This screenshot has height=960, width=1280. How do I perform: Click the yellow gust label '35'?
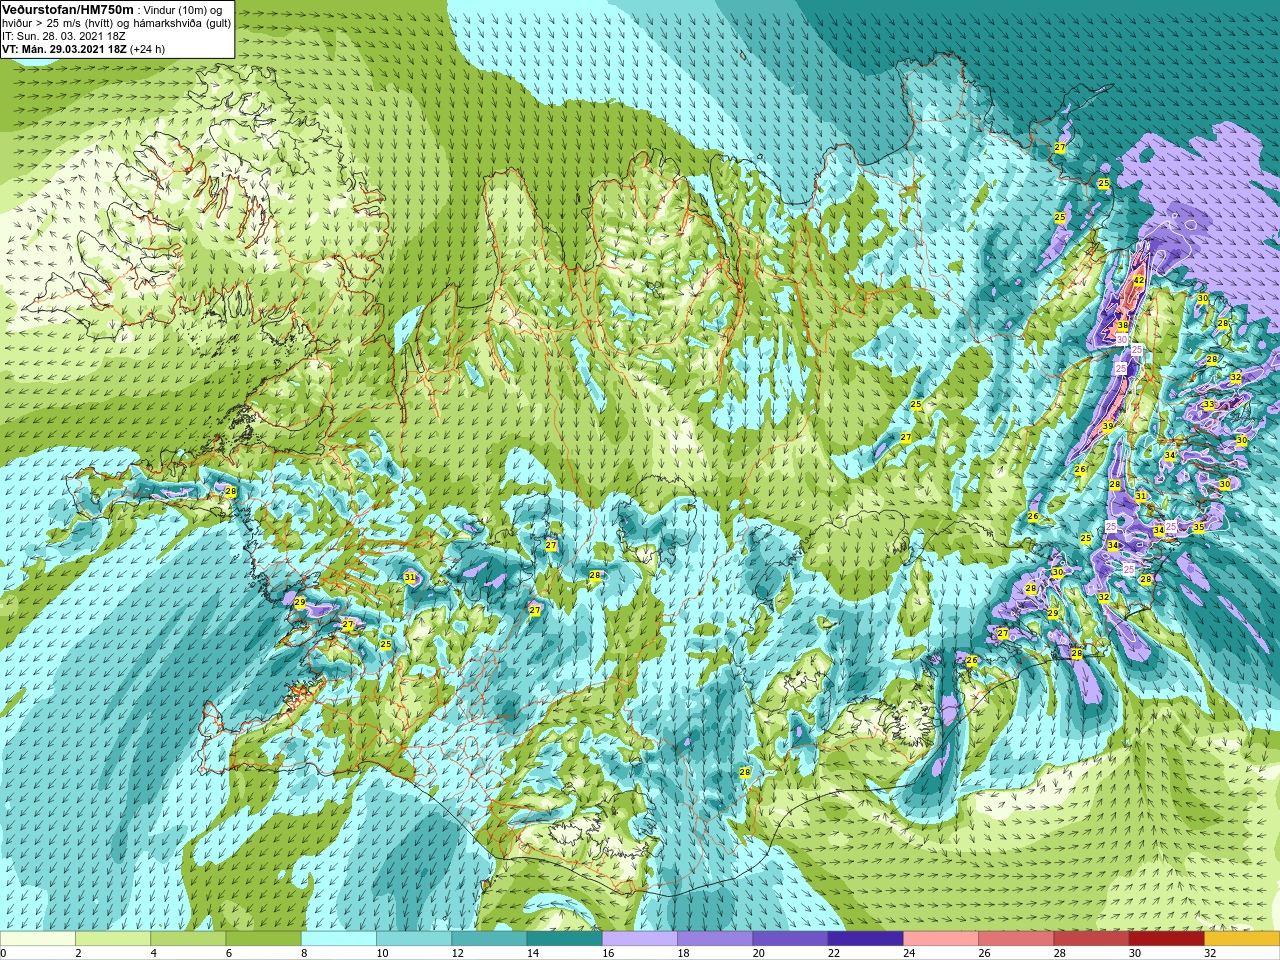pos(1199,526)
